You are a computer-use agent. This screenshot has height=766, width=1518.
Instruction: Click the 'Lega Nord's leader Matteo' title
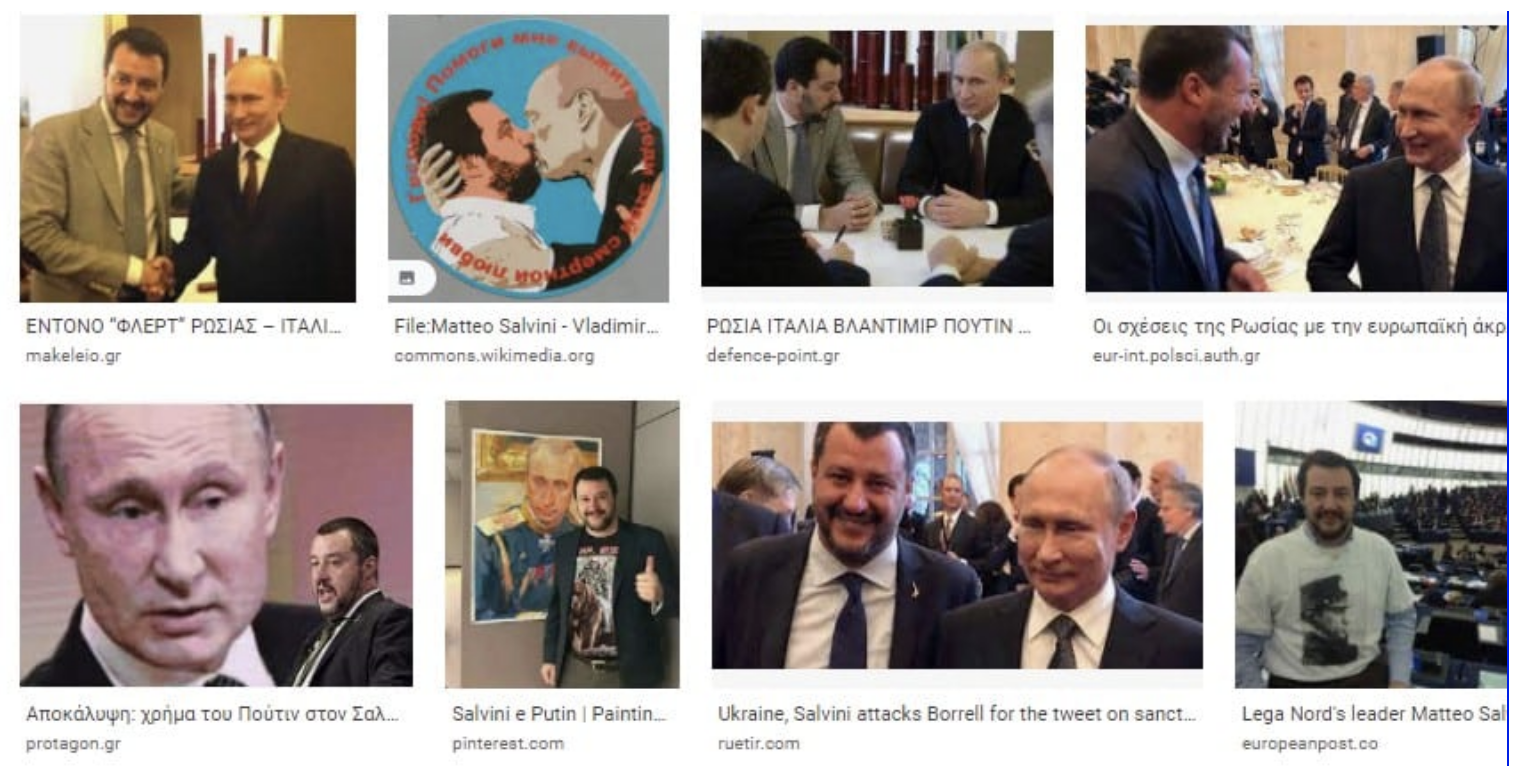[1374, 715]
